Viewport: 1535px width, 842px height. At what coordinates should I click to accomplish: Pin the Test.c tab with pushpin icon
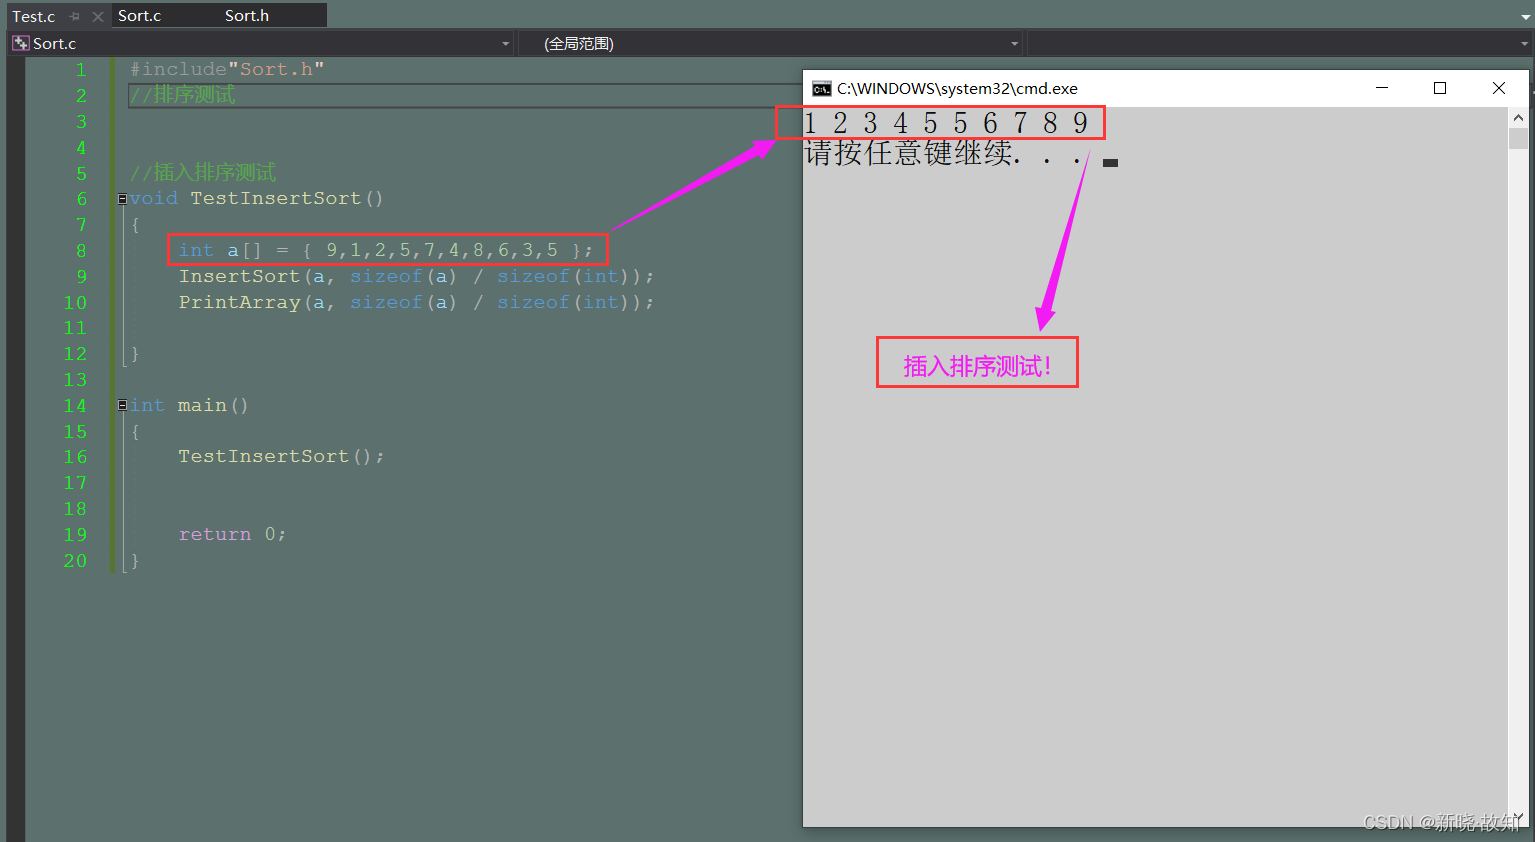pos(75,16)
